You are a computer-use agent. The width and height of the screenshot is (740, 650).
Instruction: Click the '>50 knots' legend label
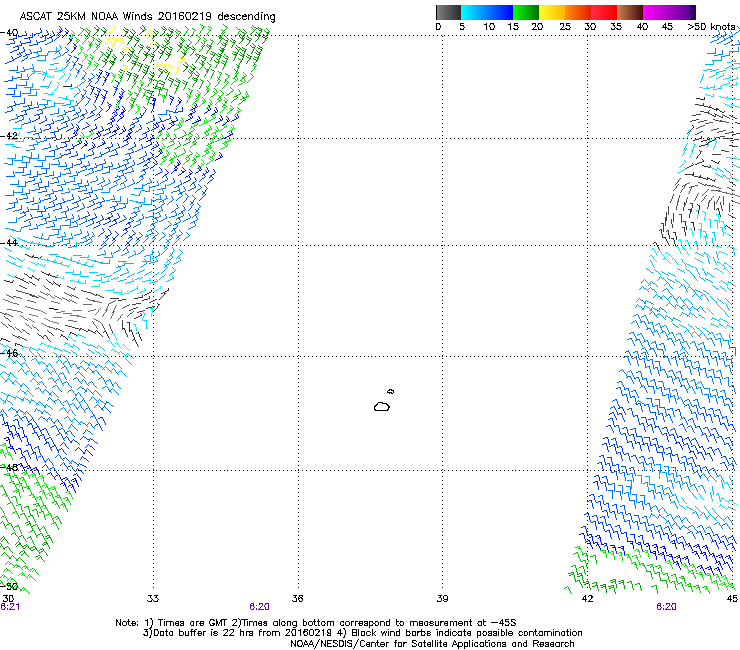[x=711, y=26]
